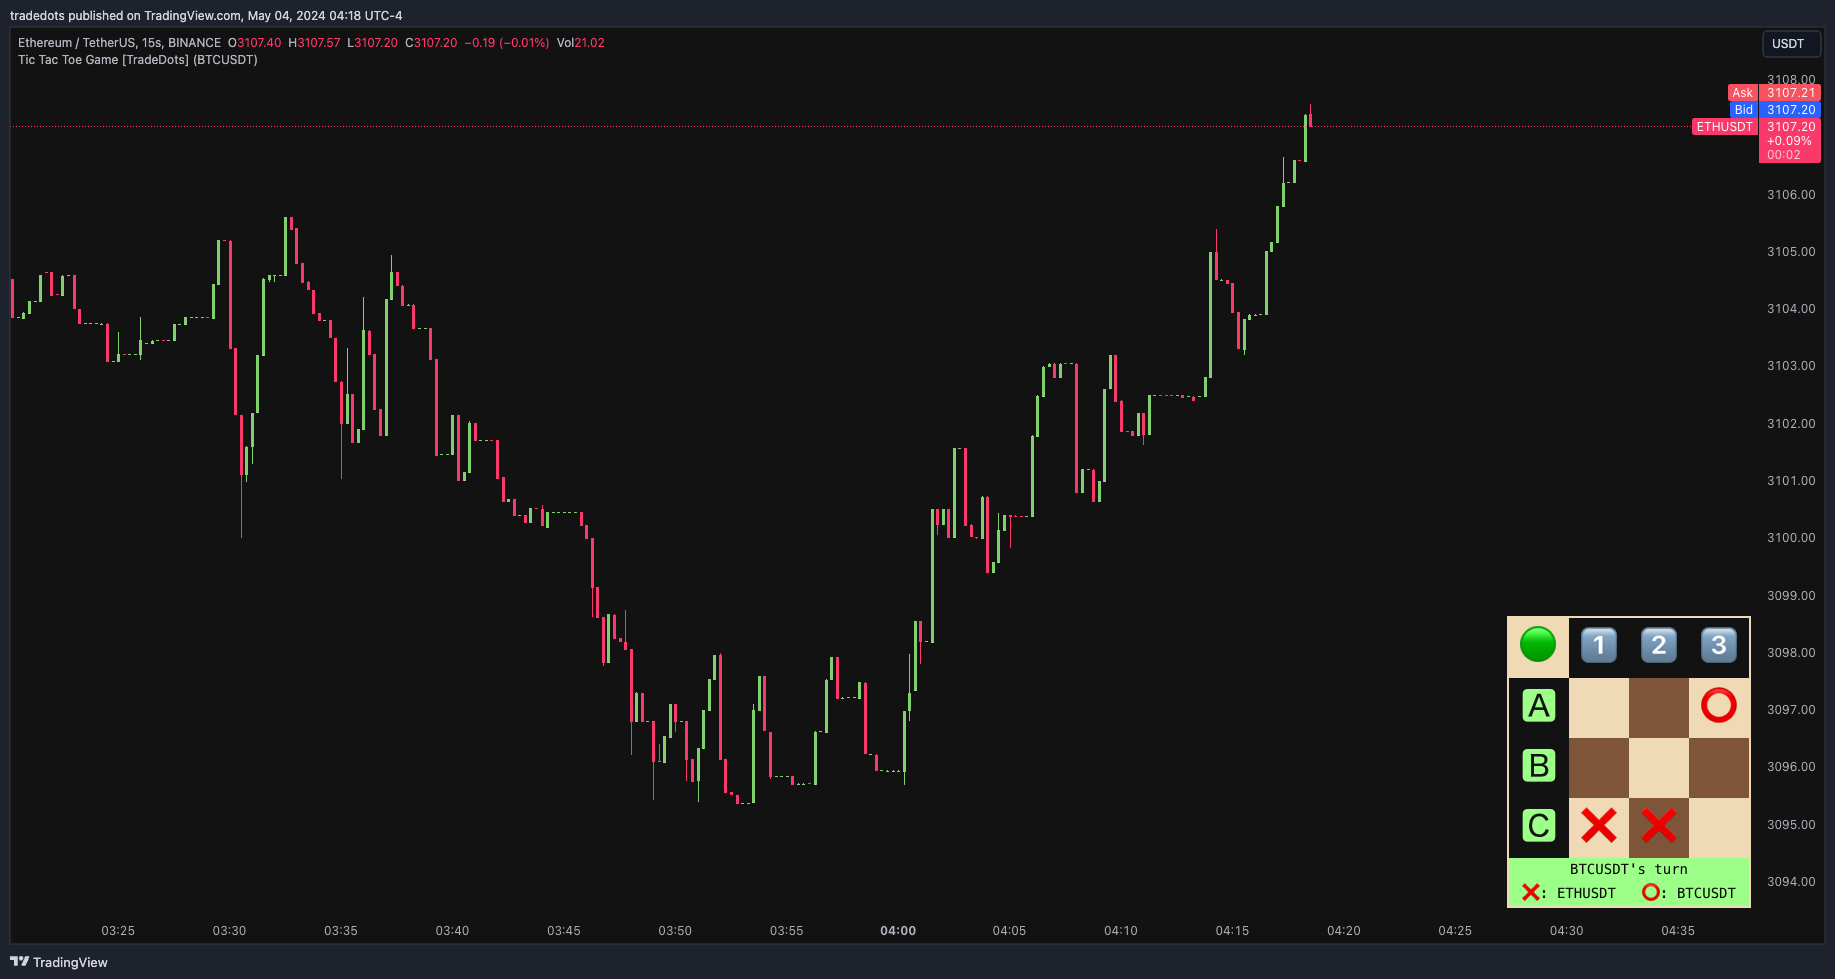Click the red X in cell C1

pyautogui.click(x=1599, y=826)
